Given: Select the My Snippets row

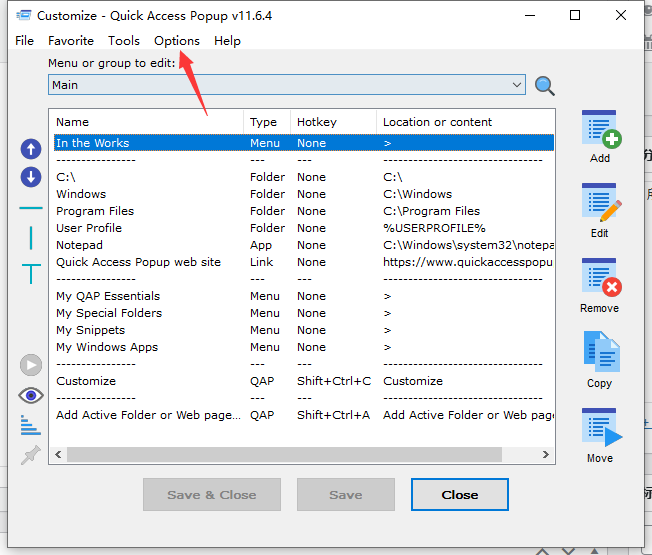Looking at the screenshot, I should (304, 330).
